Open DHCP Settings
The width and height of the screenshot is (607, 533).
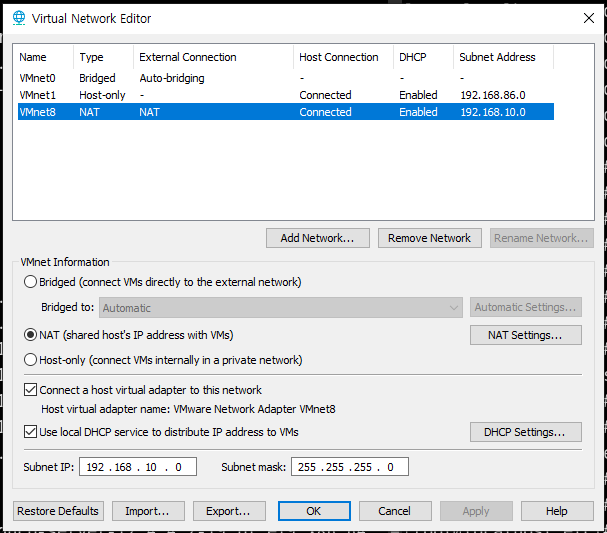coord(526,432)
